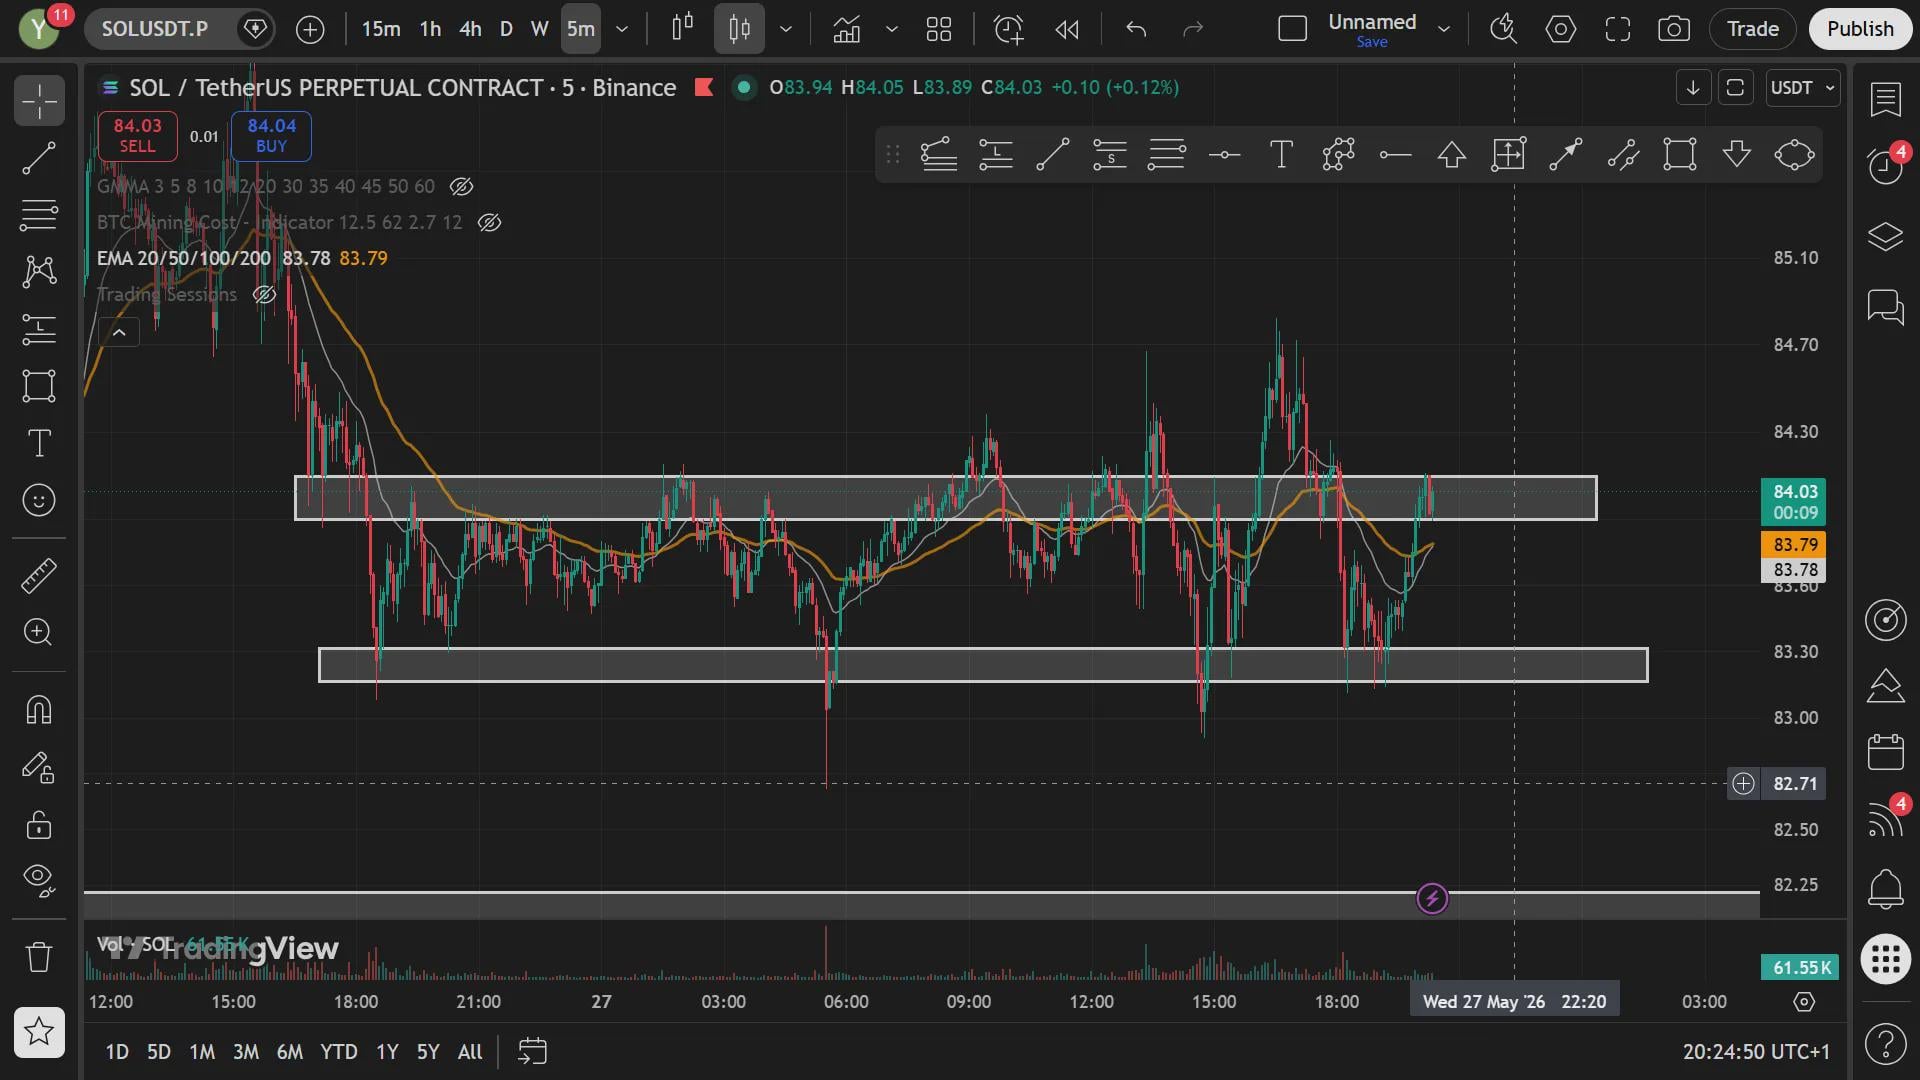Viewport: 1920px width, 1080px height.
Task: Open the geometric shapes tool
Action: pos(39,386)
